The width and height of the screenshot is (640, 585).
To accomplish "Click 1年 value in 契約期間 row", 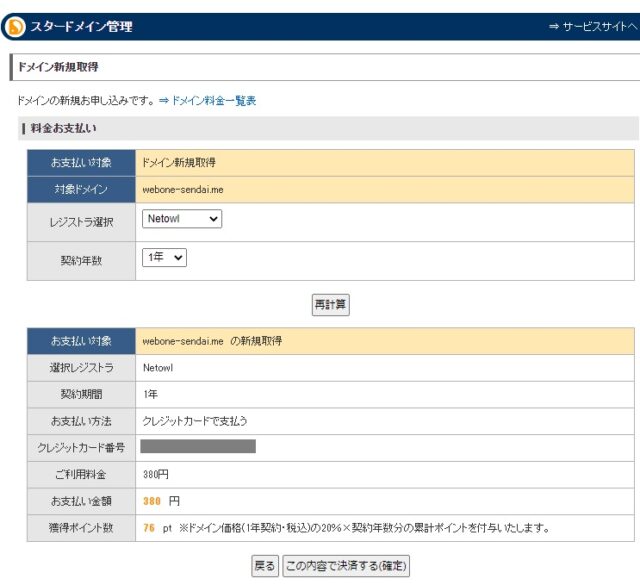I will 150,394.
